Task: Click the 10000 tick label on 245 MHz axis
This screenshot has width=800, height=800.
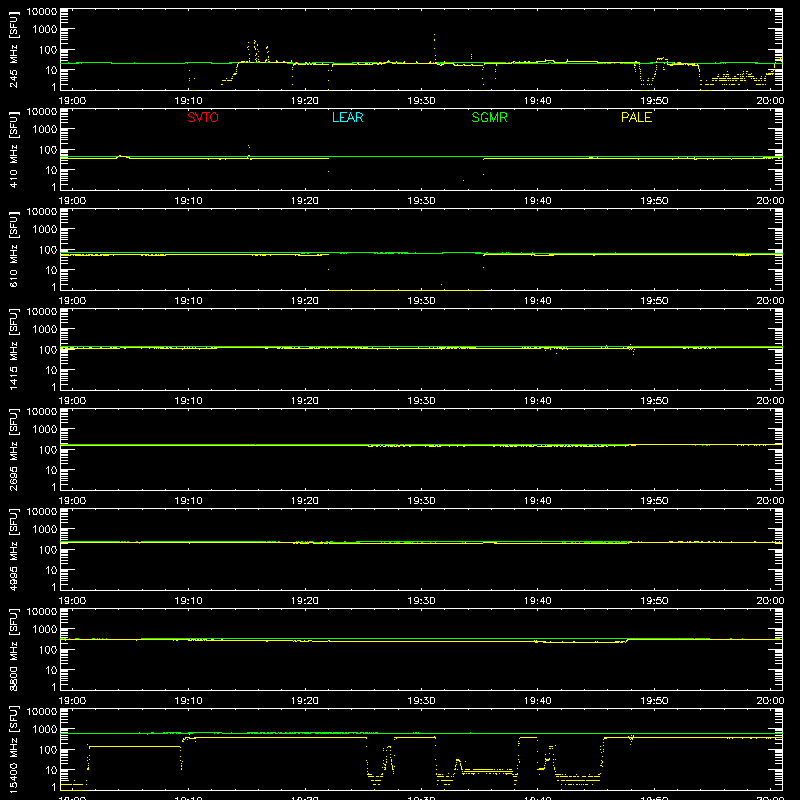Action: [x=42, y=12]
